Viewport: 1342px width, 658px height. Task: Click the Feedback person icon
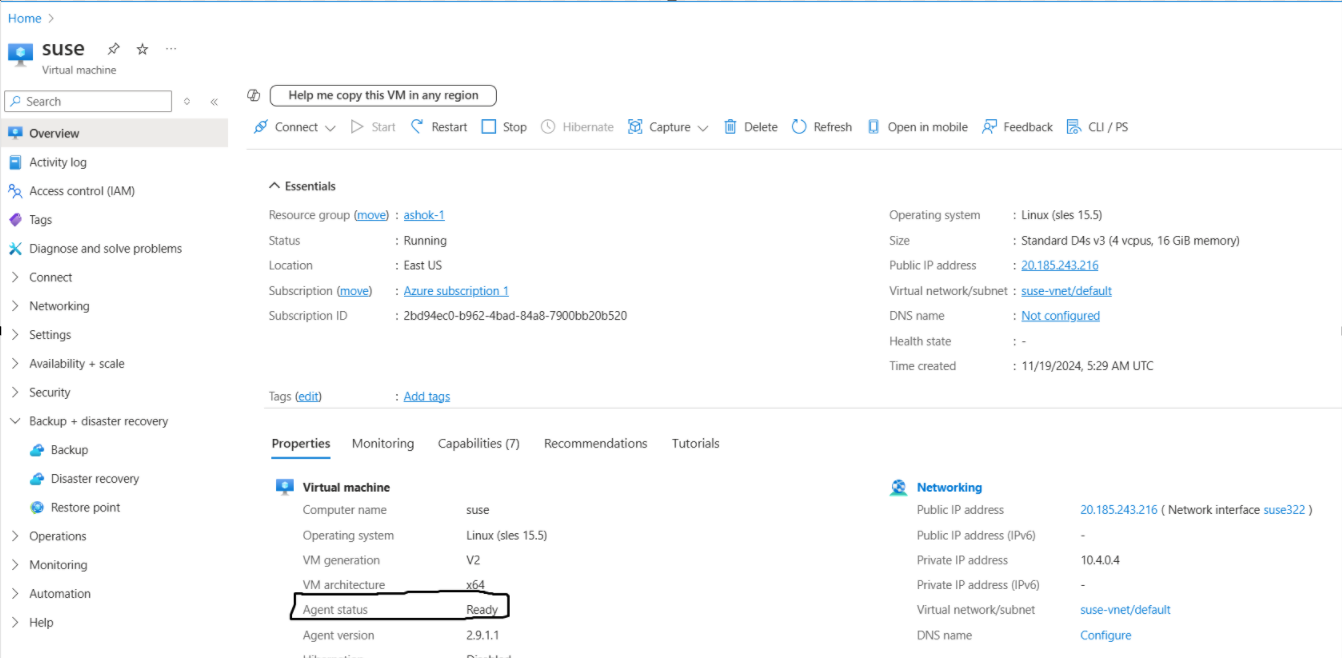[x=990, y=127]
